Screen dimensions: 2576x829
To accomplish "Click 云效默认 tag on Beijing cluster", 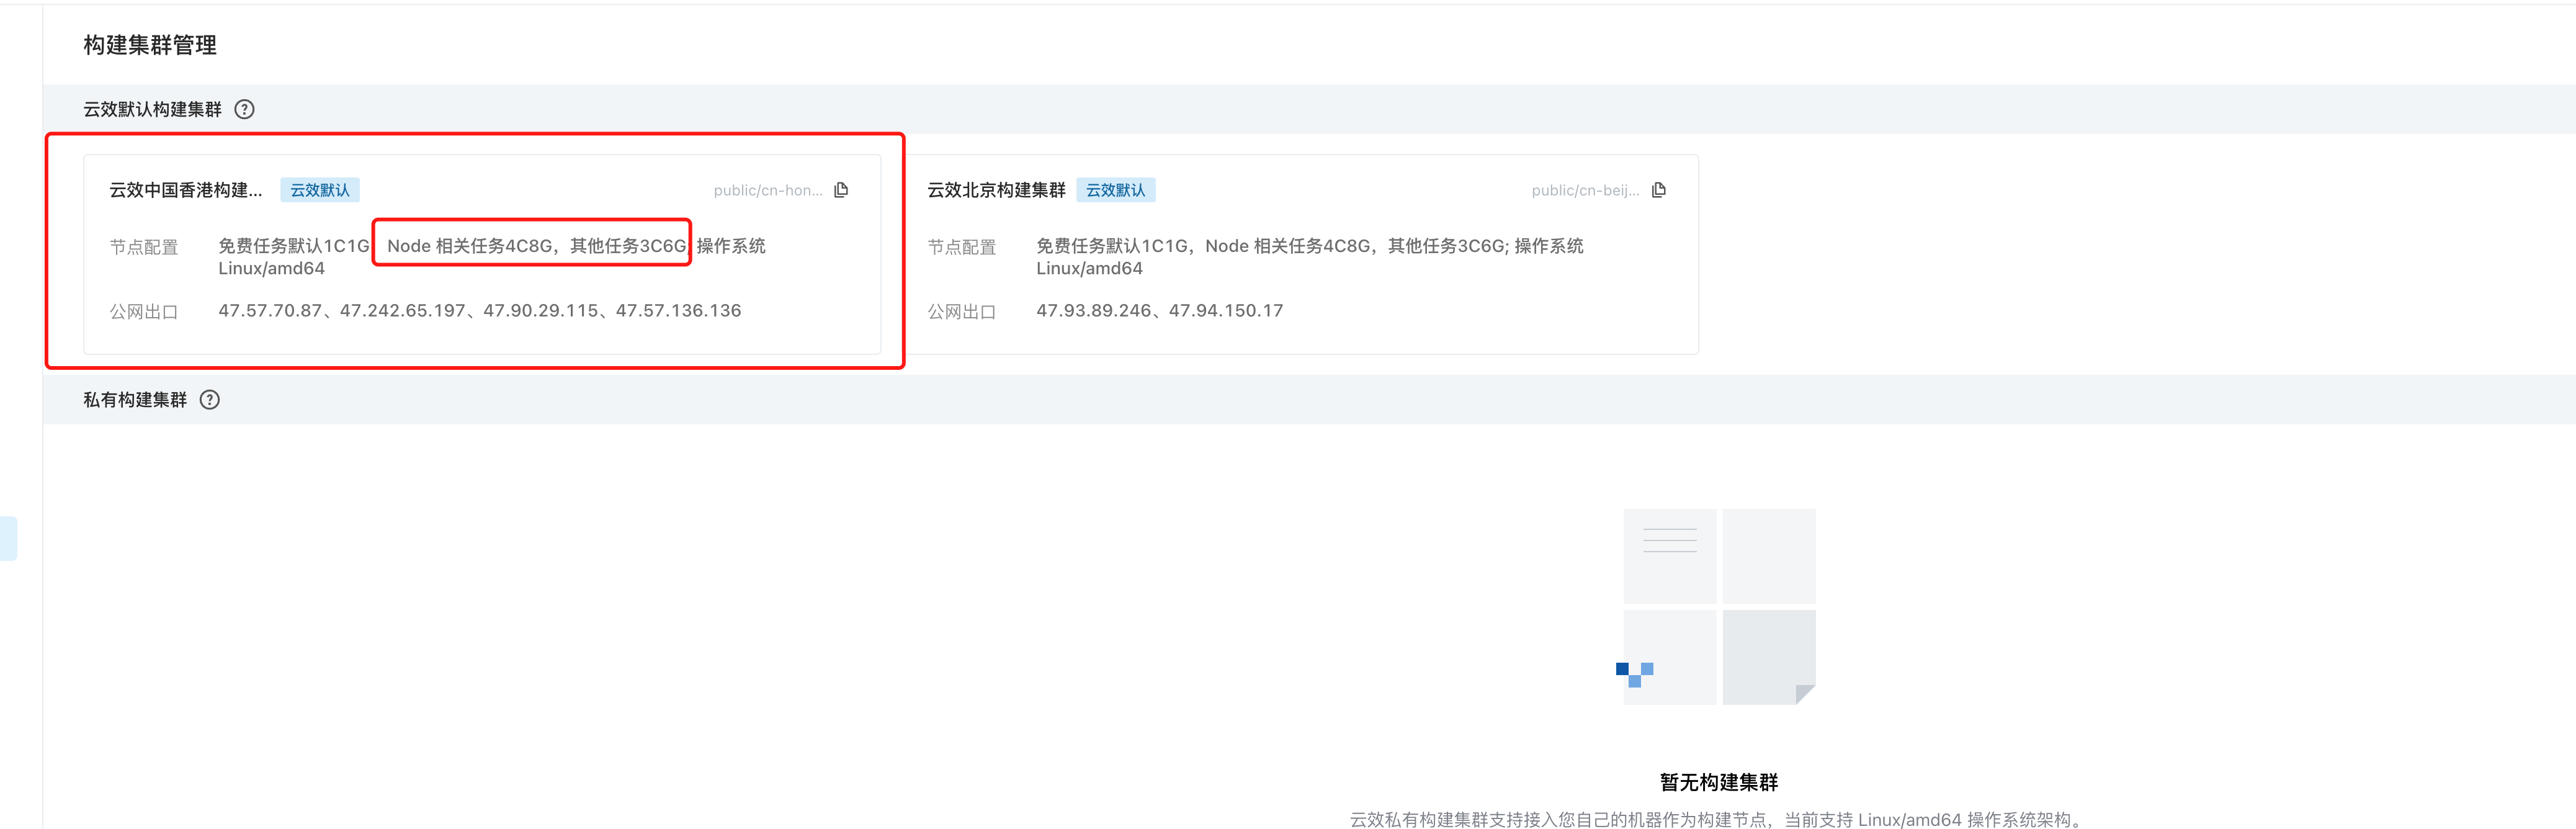I will point(1116,190).
